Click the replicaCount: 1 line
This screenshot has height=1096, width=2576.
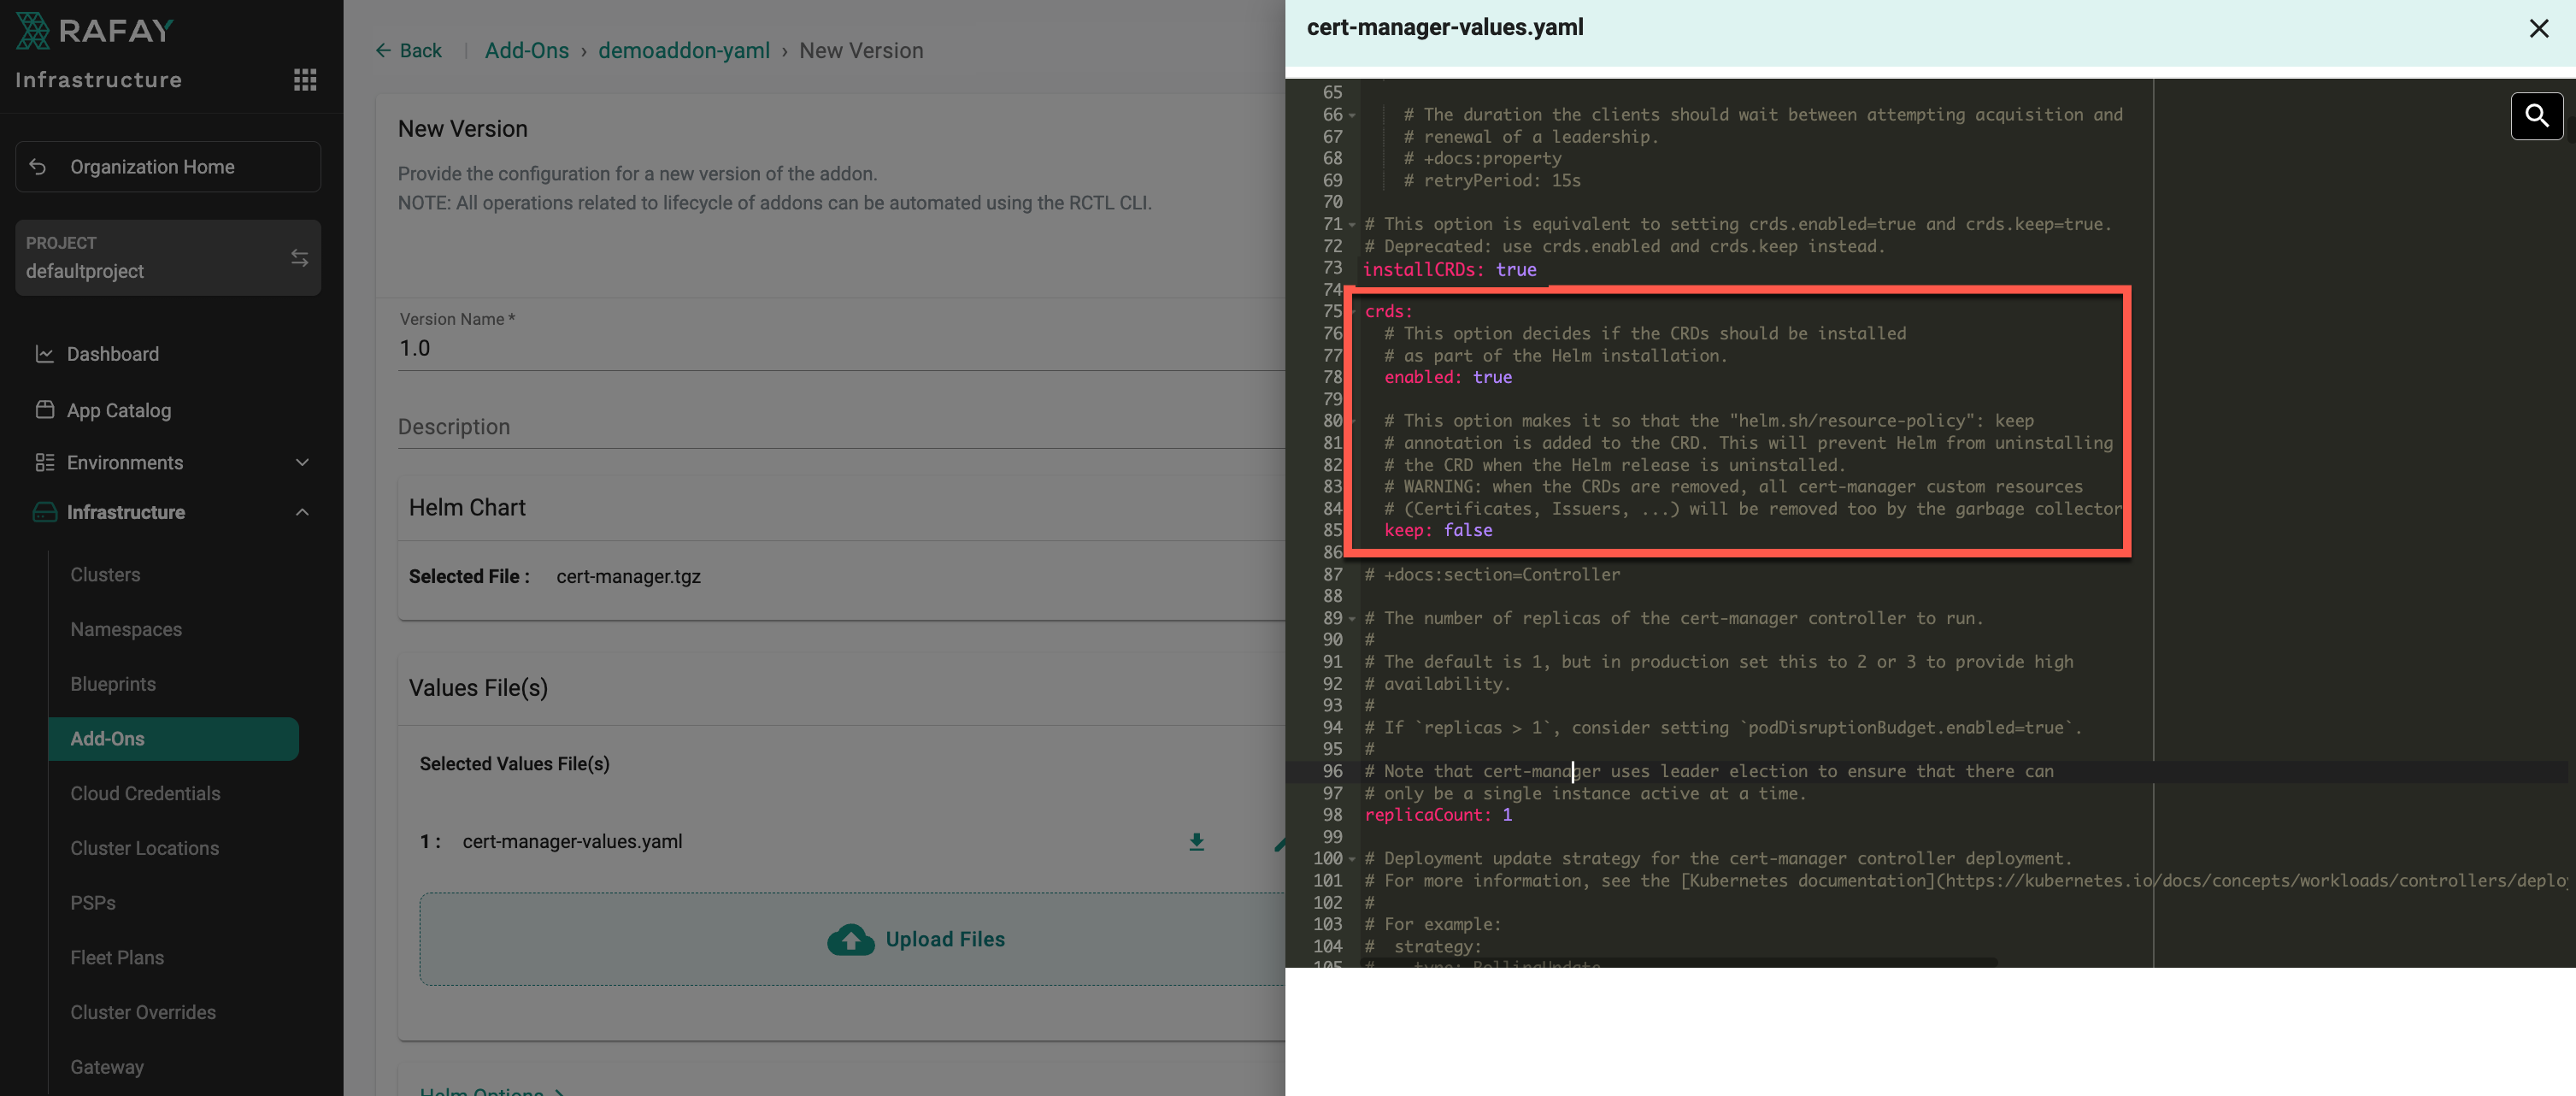click(x=1438, y=816)
